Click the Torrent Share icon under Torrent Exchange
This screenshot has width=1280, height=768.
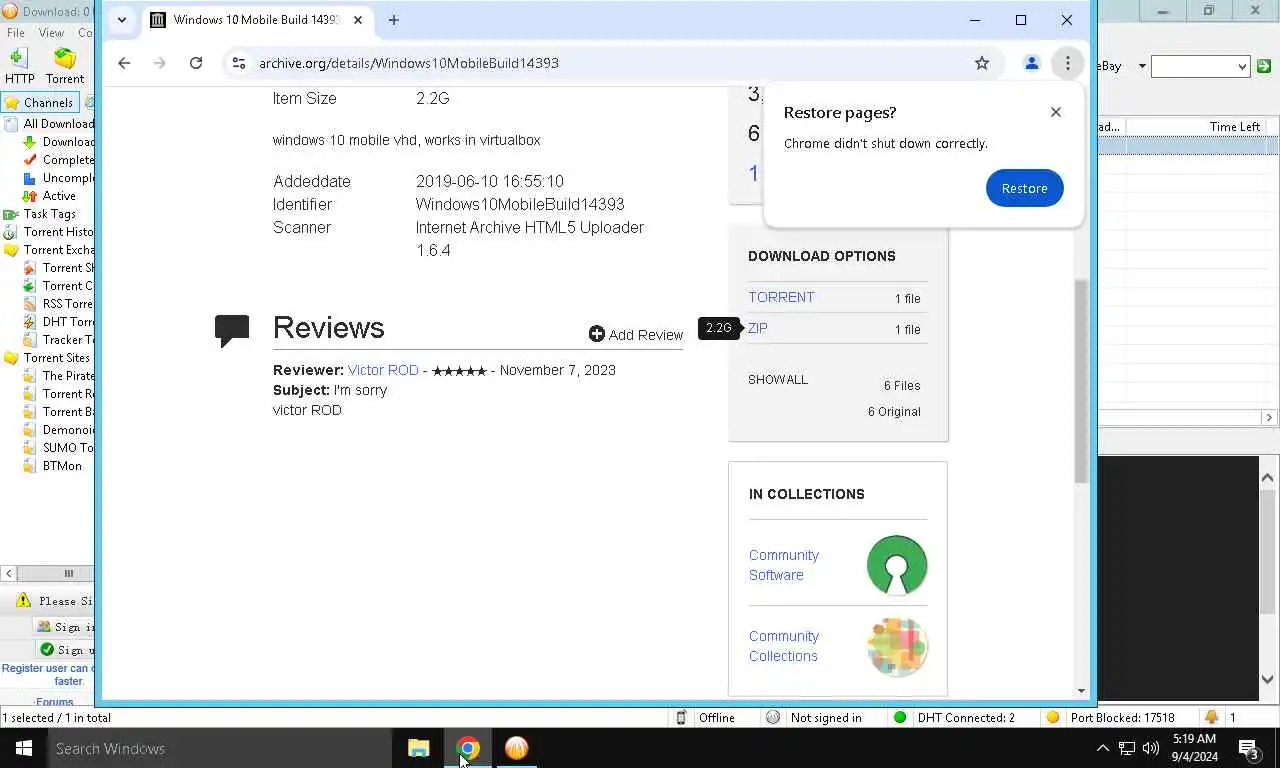[30, 268]
